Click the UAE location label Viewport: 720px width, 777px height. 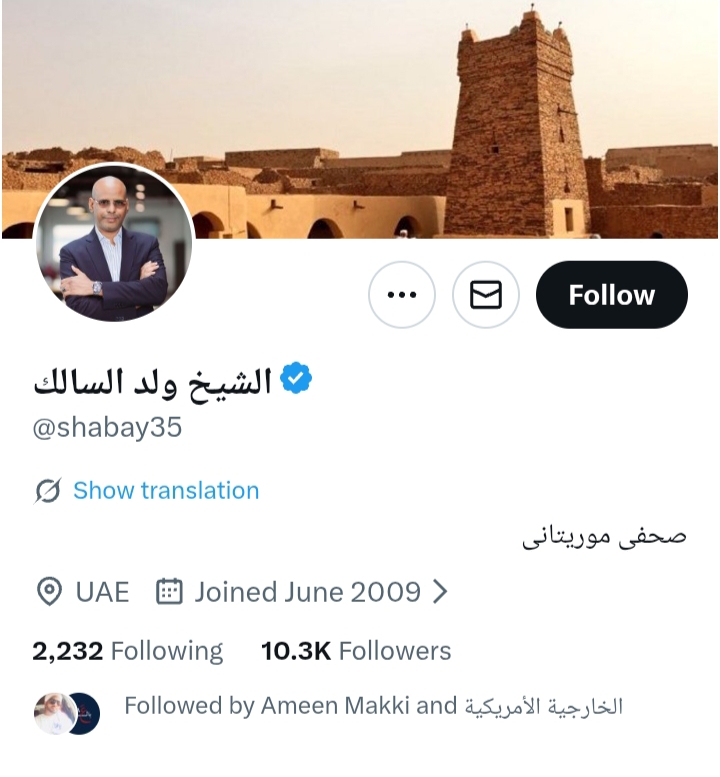point(102,592)
